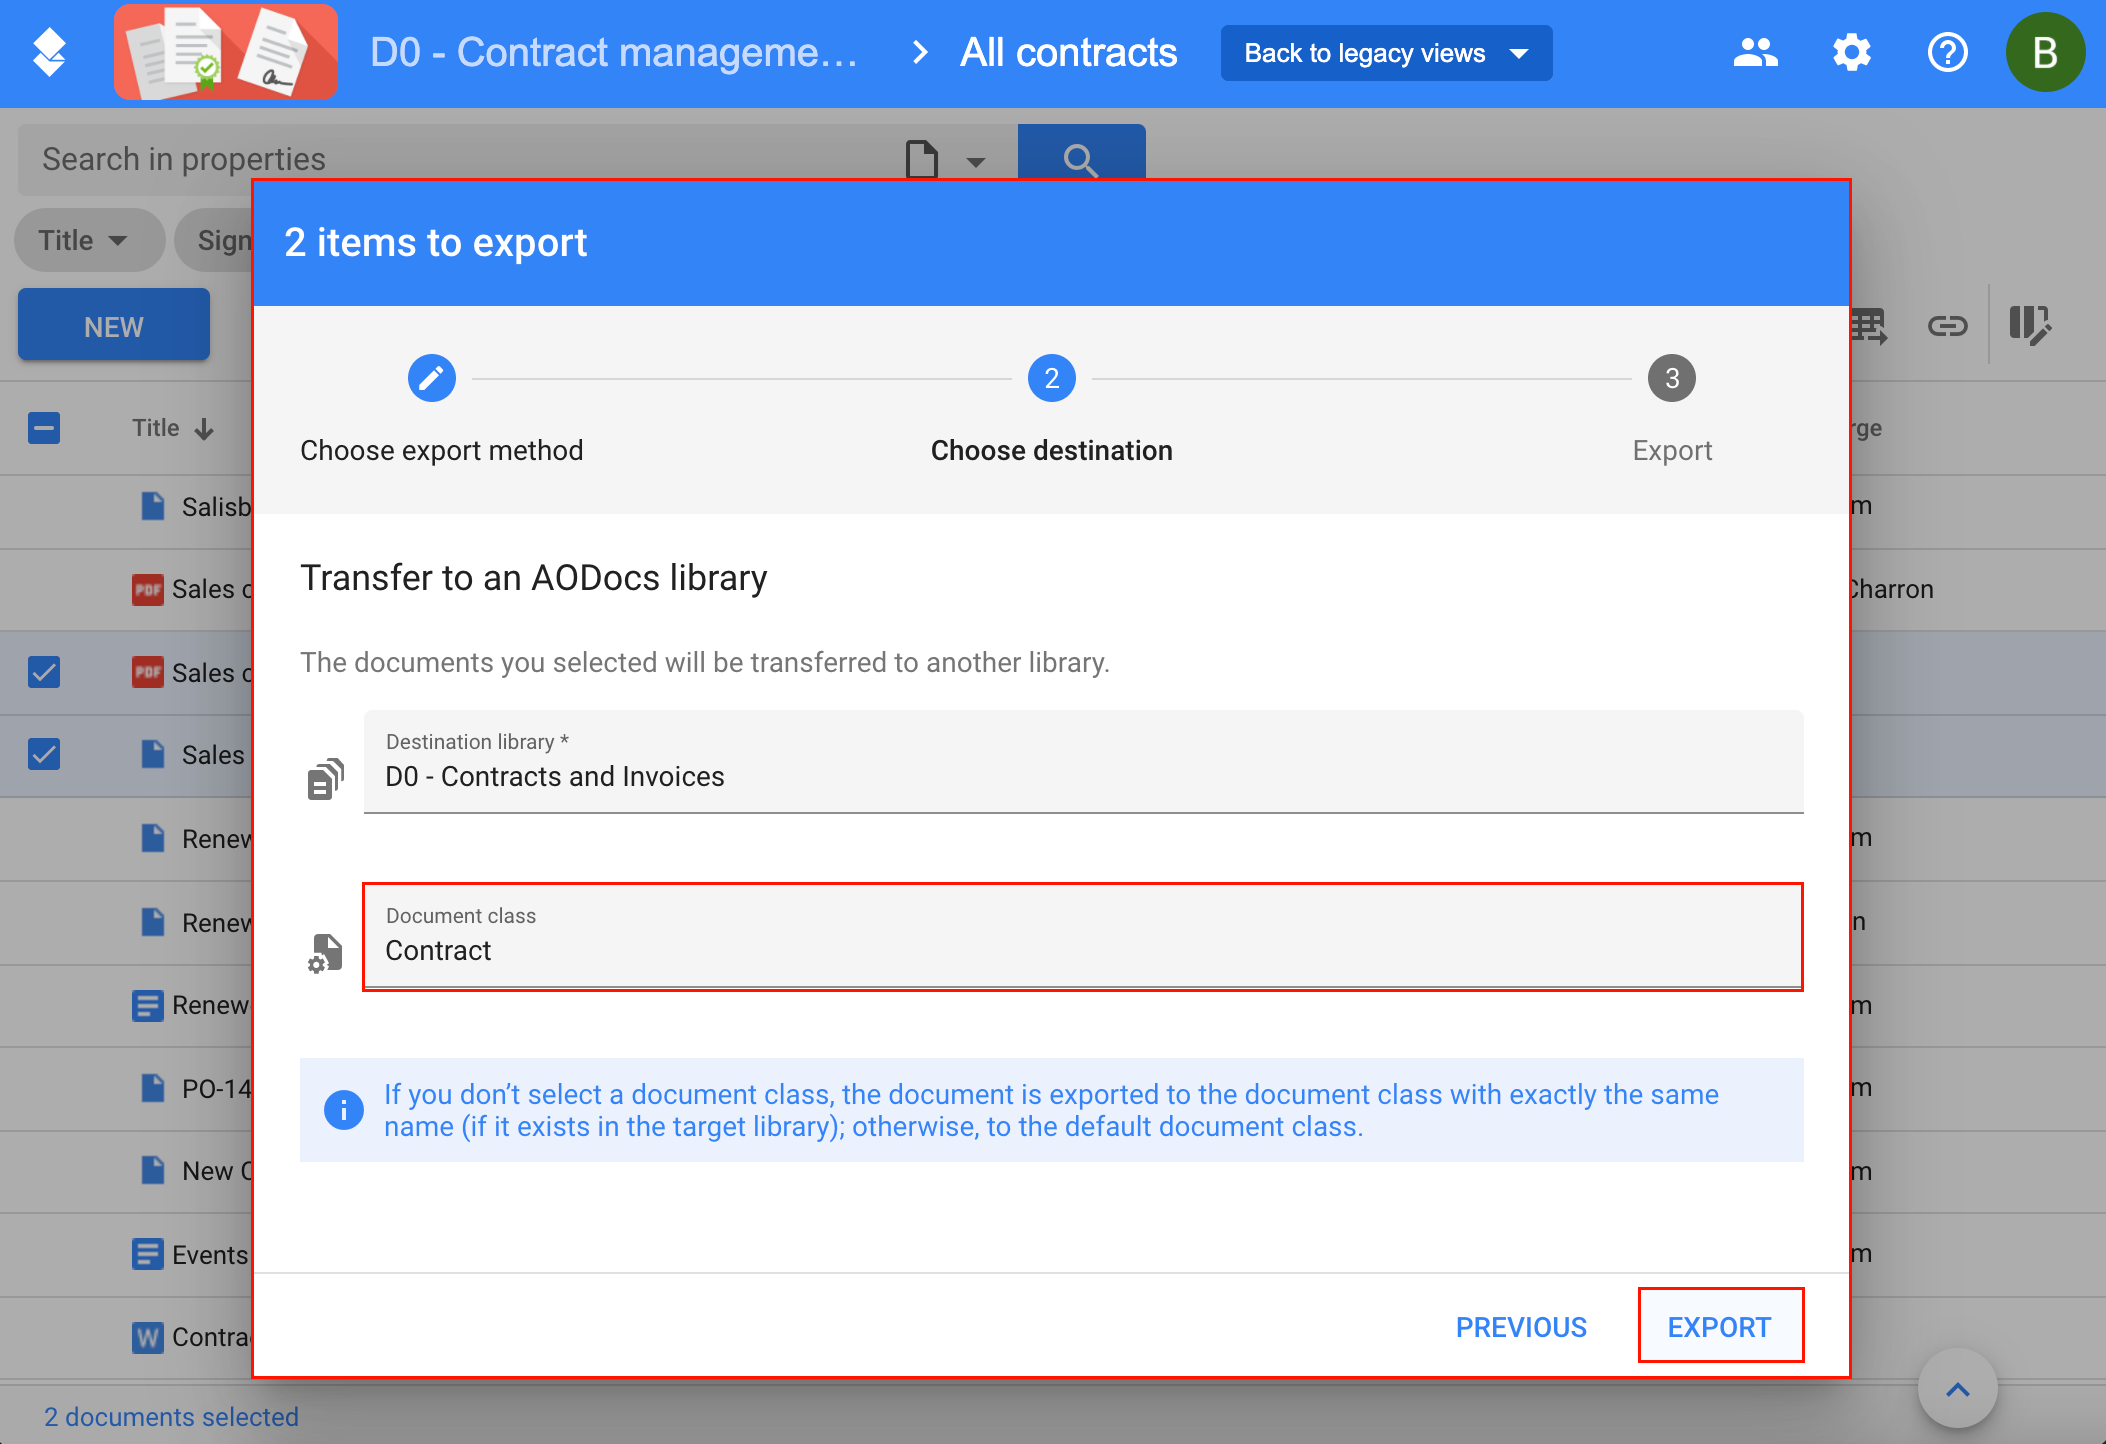Click the Contra Word document icon

tap(148, 1337)
